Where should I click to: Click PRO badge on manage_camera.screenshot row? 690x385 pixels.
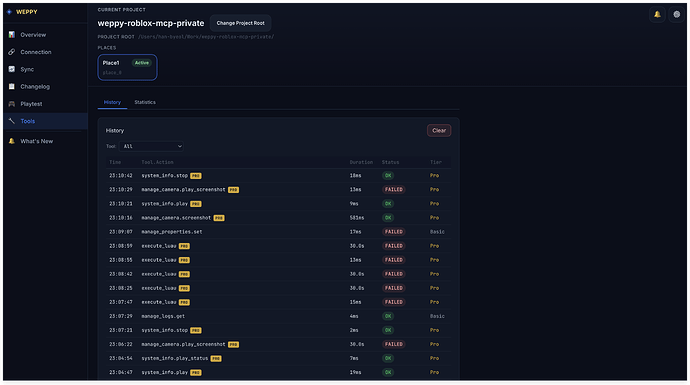pyautogui.click(x=219, y=218)
